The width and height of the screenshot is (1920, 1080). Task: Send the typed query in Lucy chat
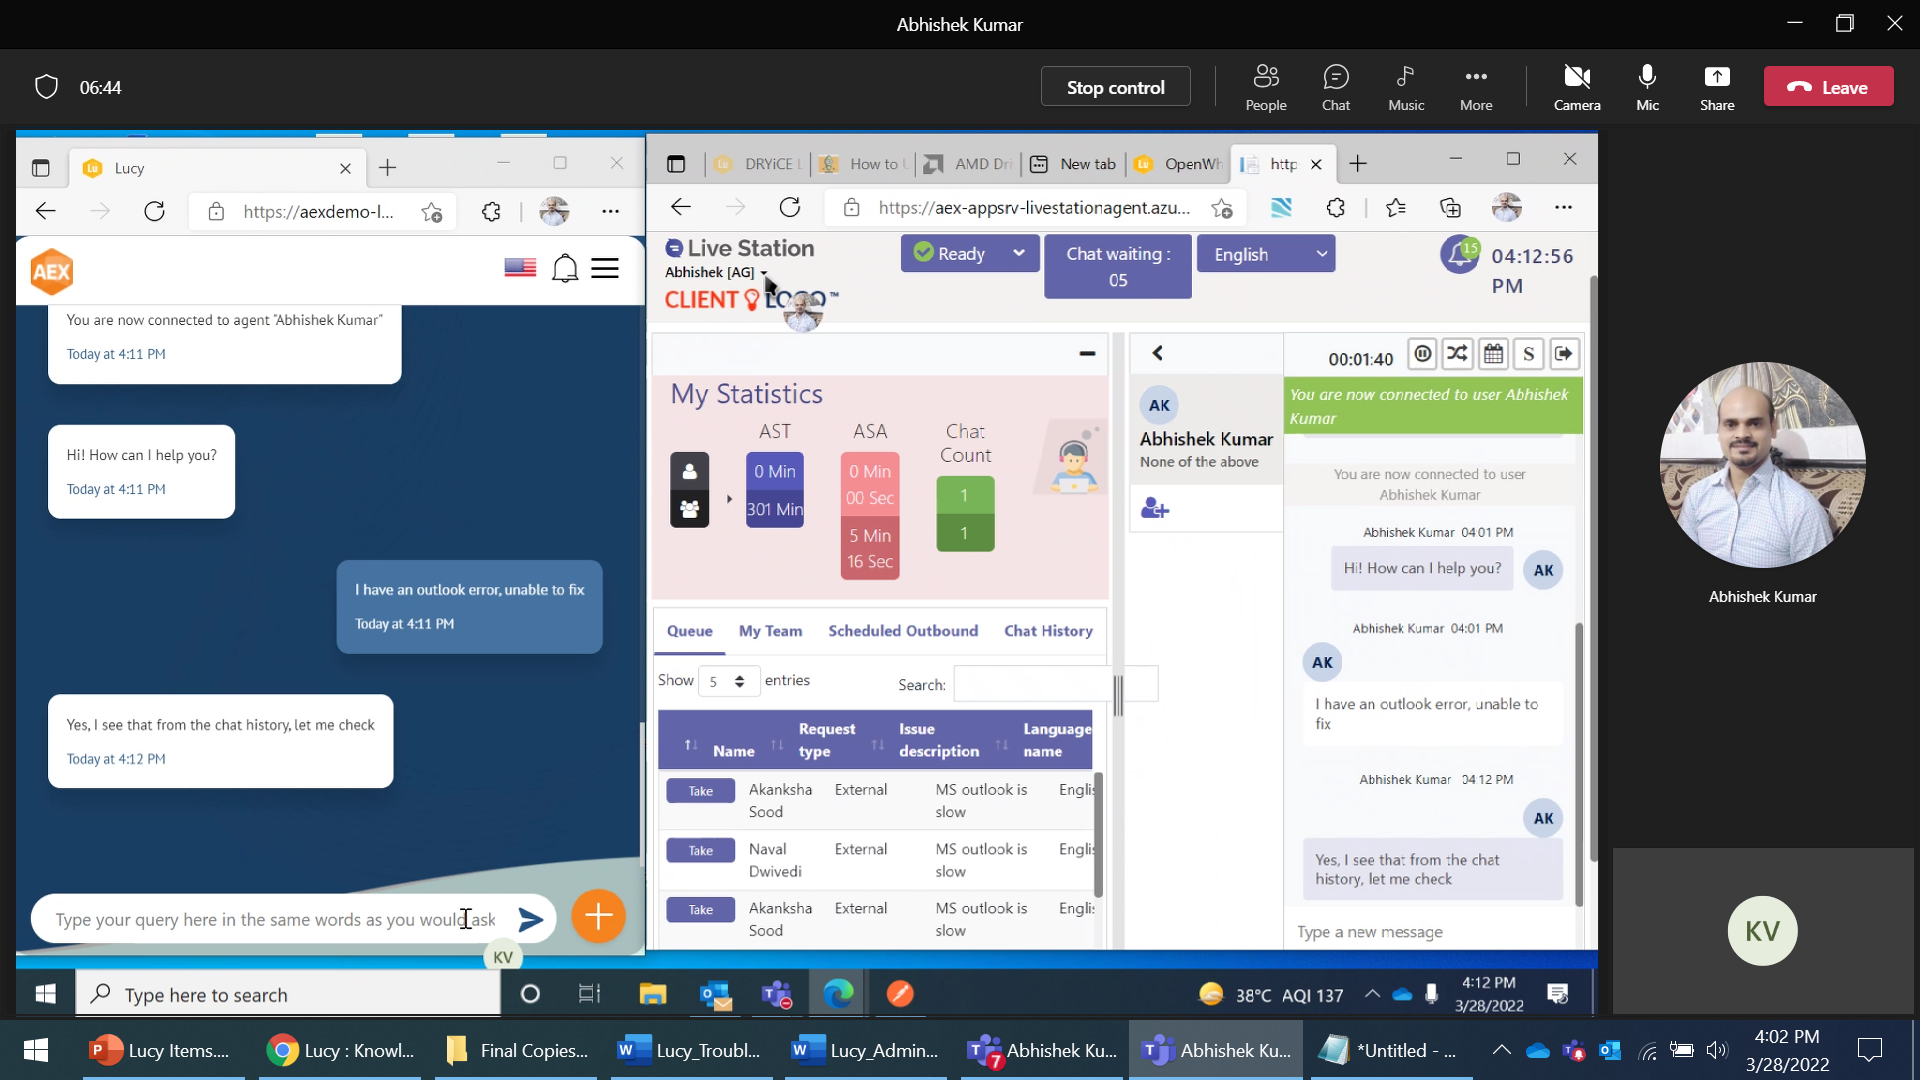531,917
